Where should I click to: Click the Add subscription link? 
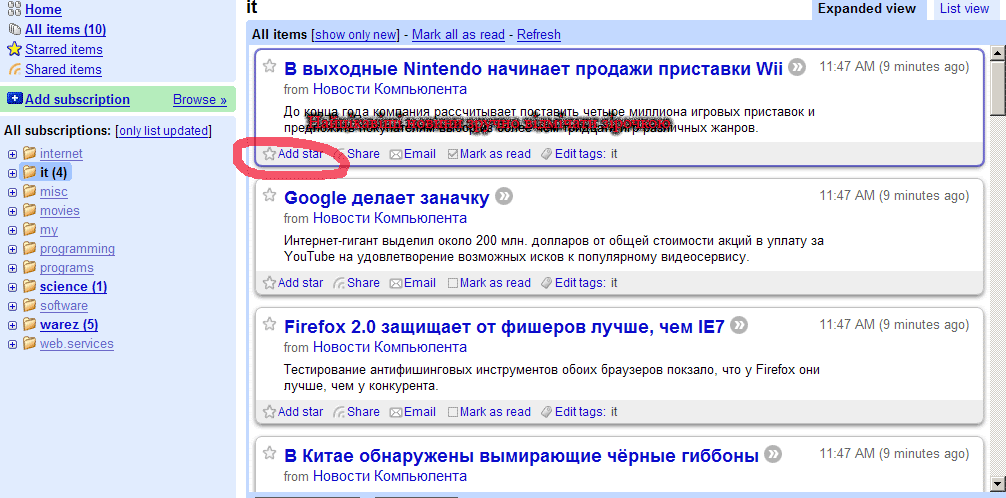(x=77, y=99)
